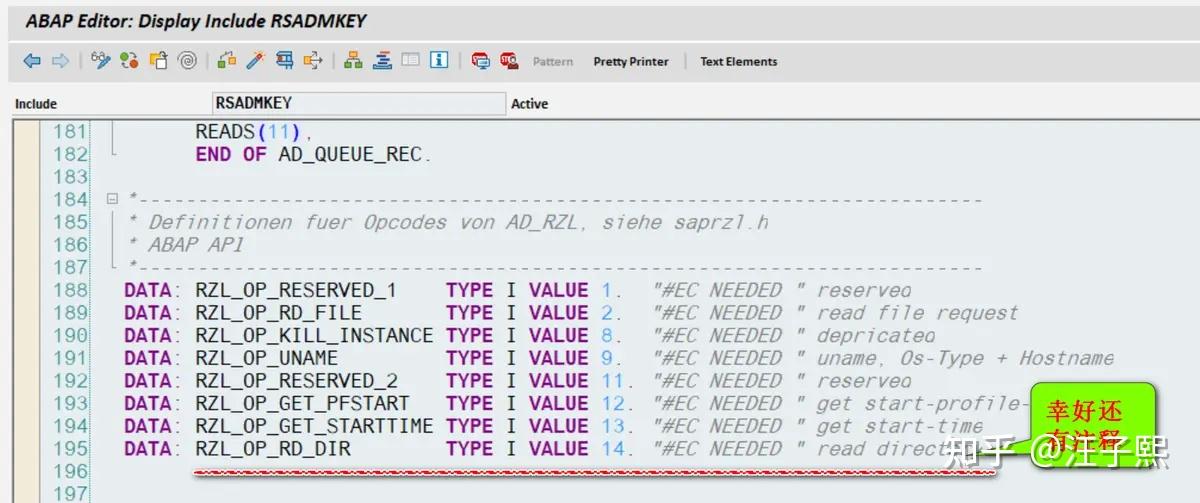Viewport: 1200px width, 503px height.
Task: Display Navigation Window icon
Action: coord(382,61)
